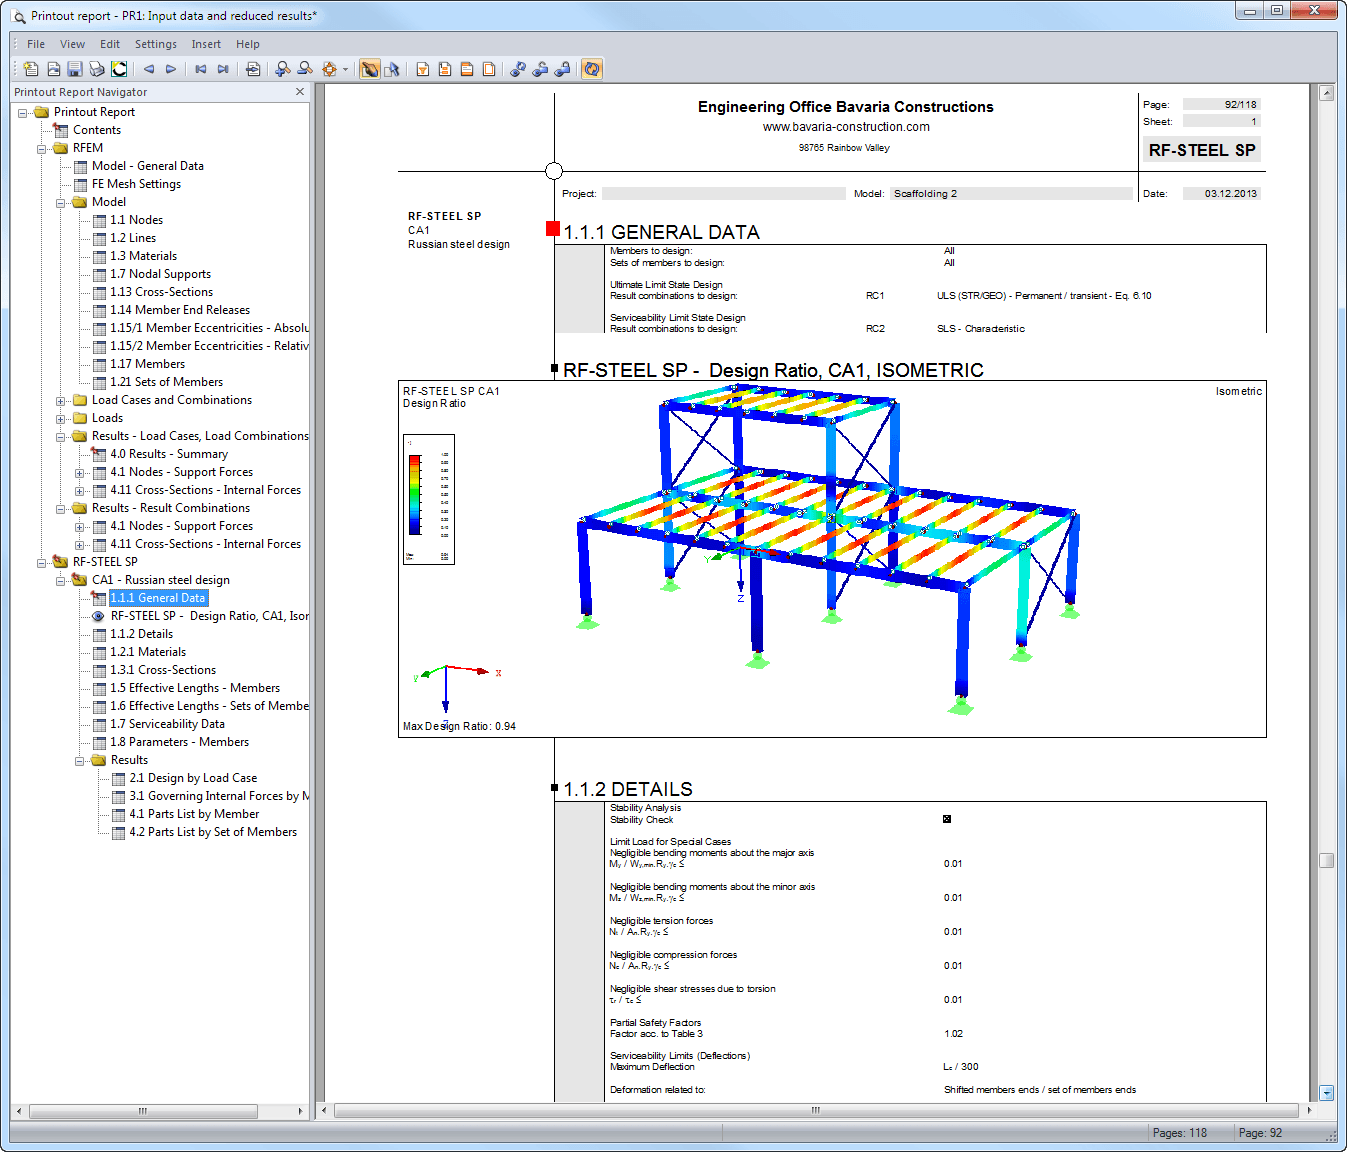The height and width of the screenshot is (1152, 1347).
Task: Zoom in with the magnifier plus icon
Action: coord(283,69)
